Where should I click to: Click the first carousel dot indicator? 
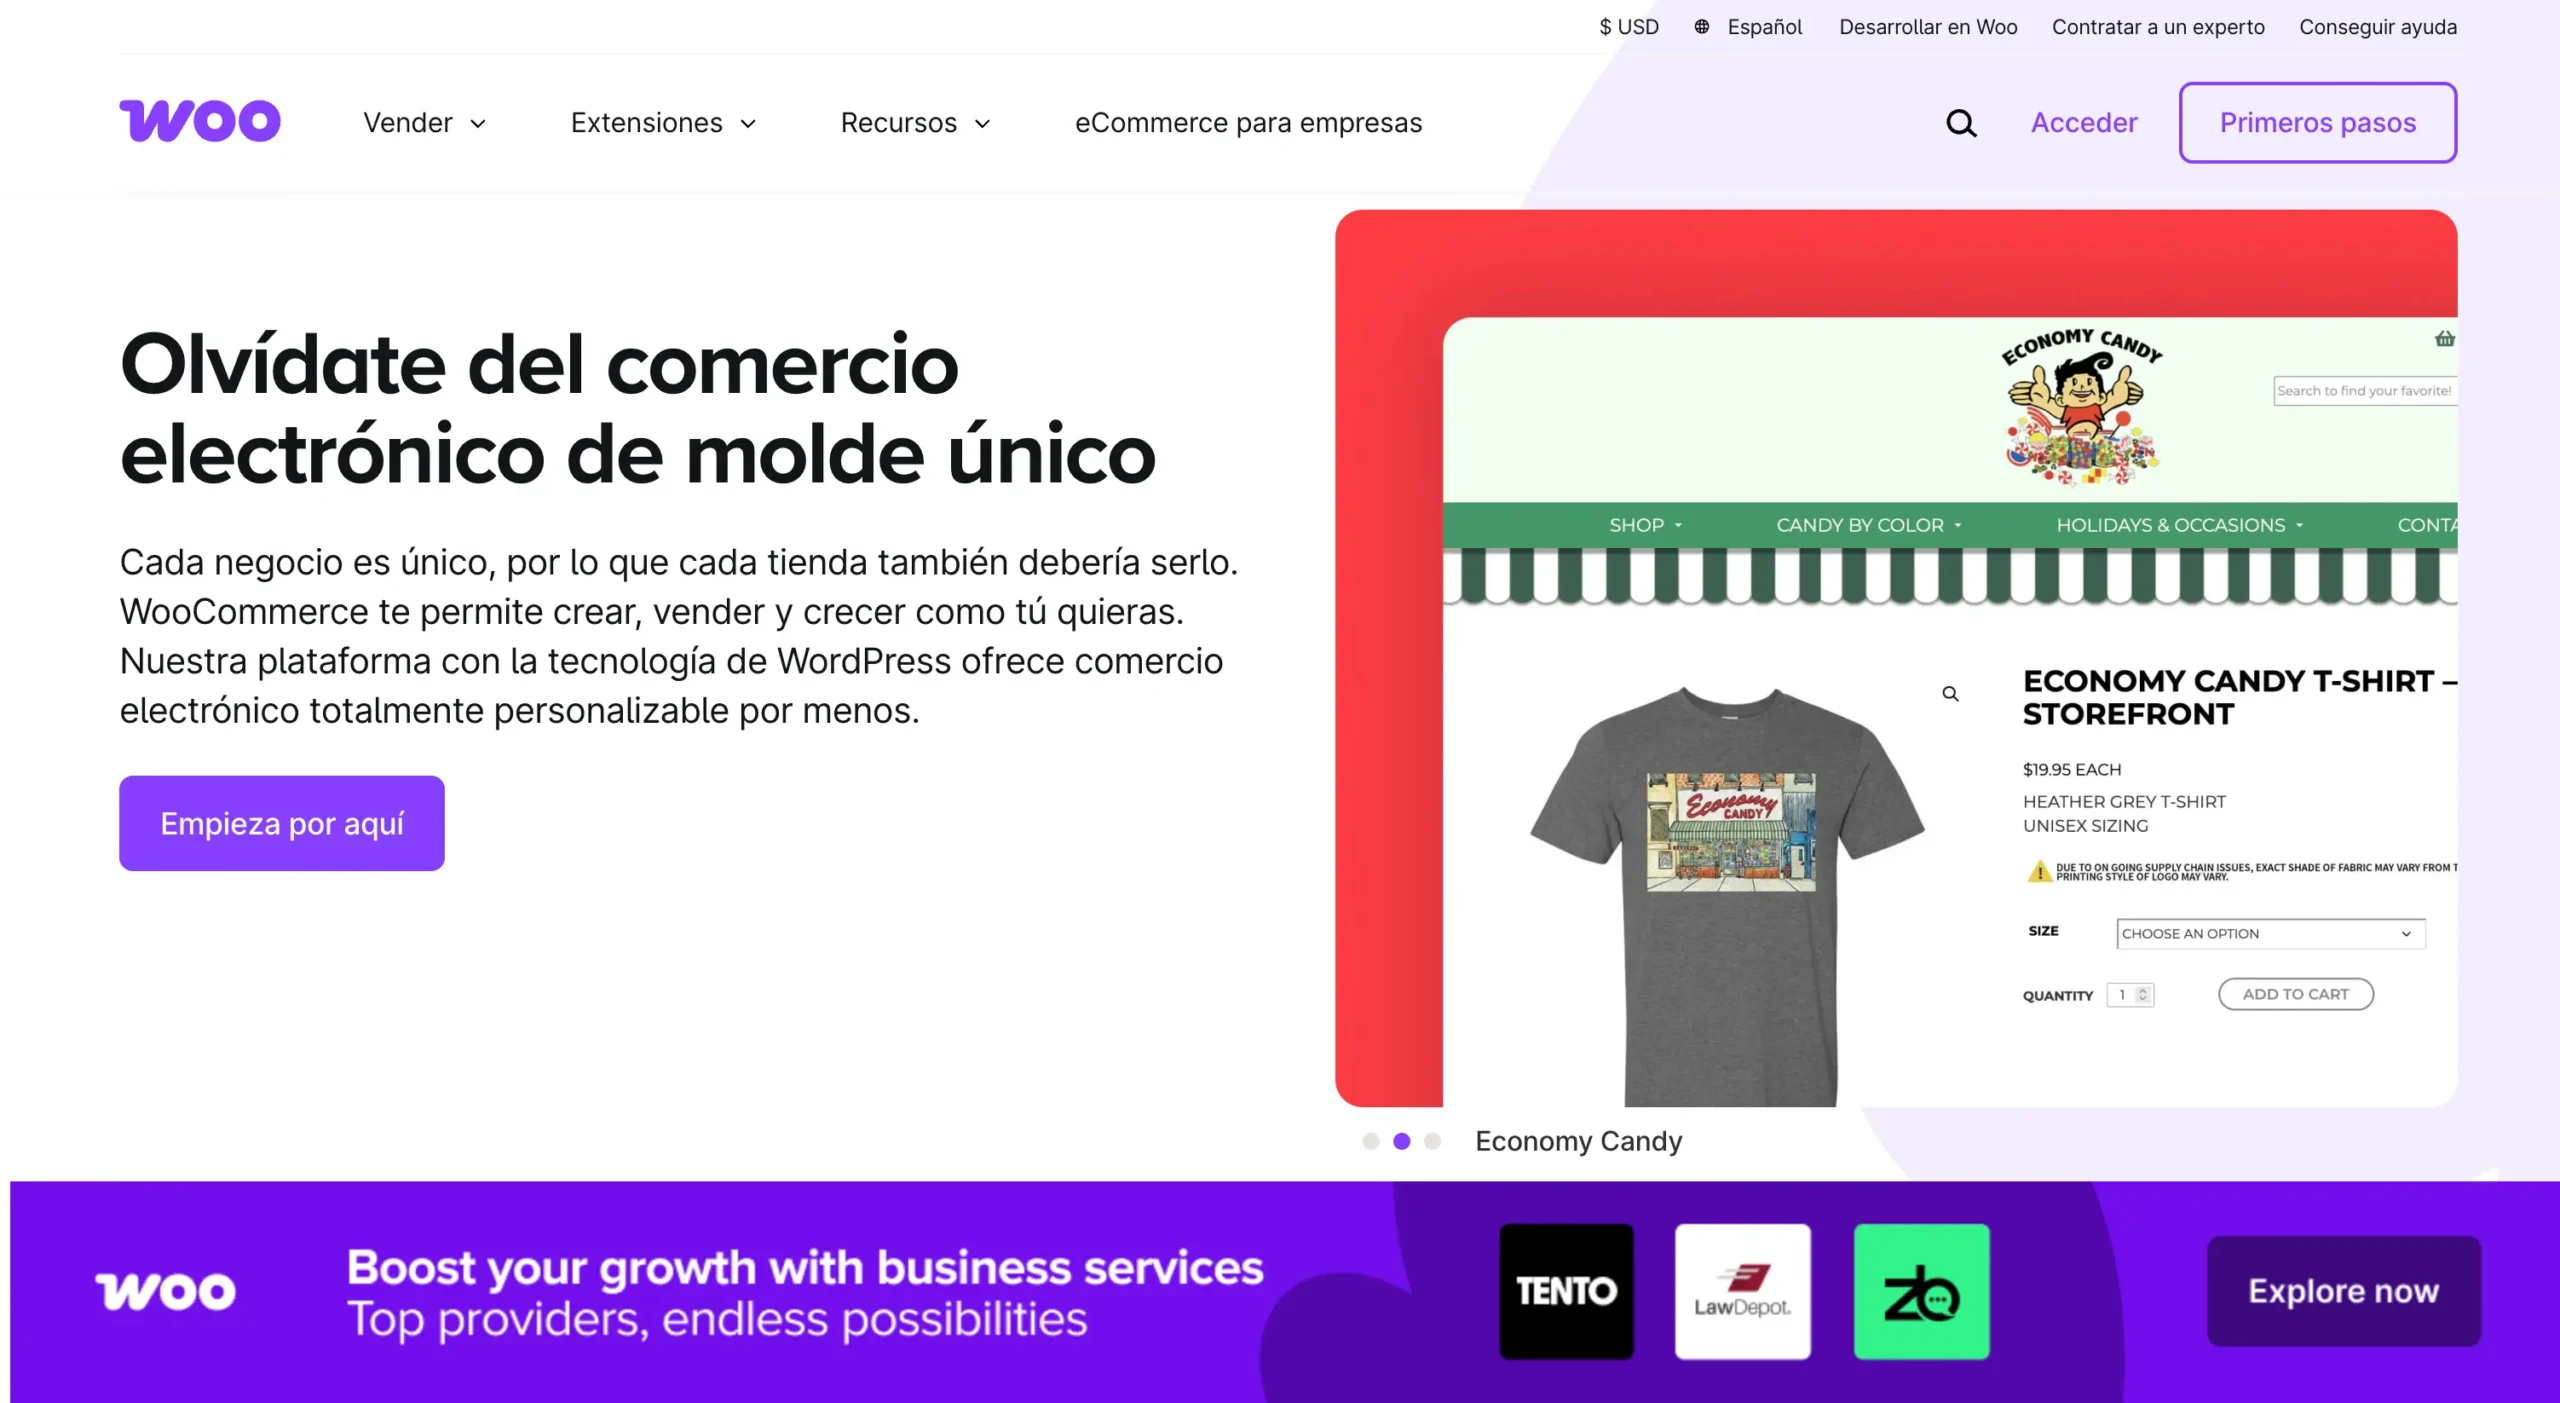1366,1140
